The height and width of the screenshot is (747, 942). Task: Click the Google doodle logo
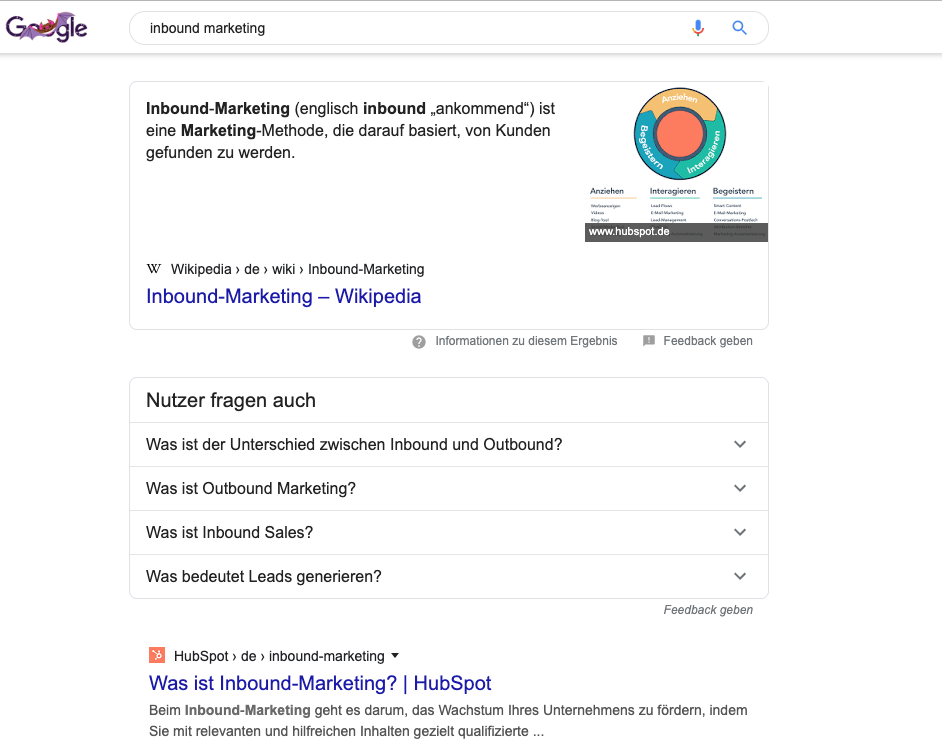pos(46,28)
